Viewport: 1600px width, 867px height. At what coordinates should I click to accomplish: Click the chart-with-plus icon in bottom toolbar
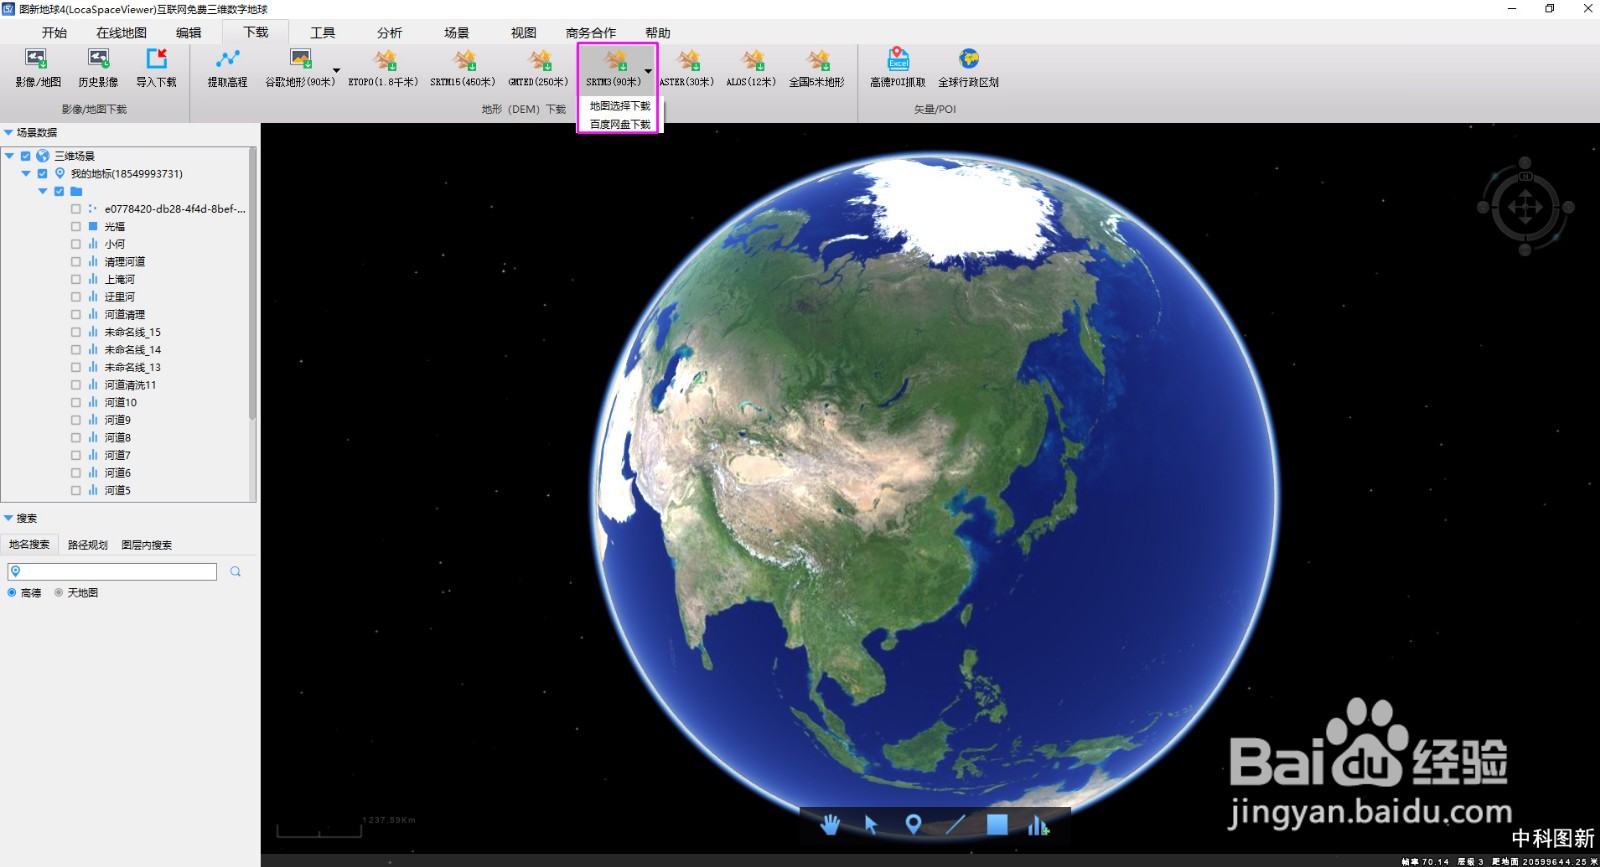(1038, 824)
